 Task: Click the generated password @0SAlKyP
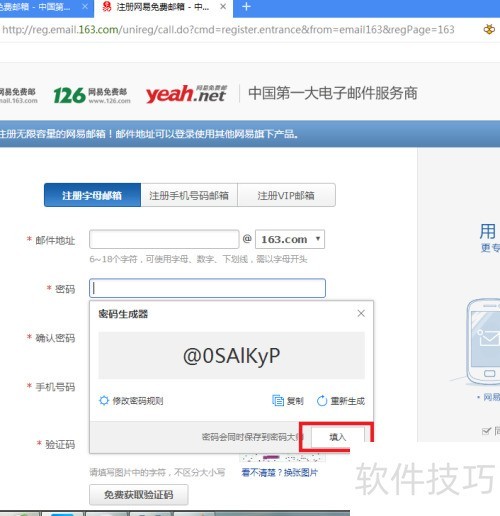point(232,356)
